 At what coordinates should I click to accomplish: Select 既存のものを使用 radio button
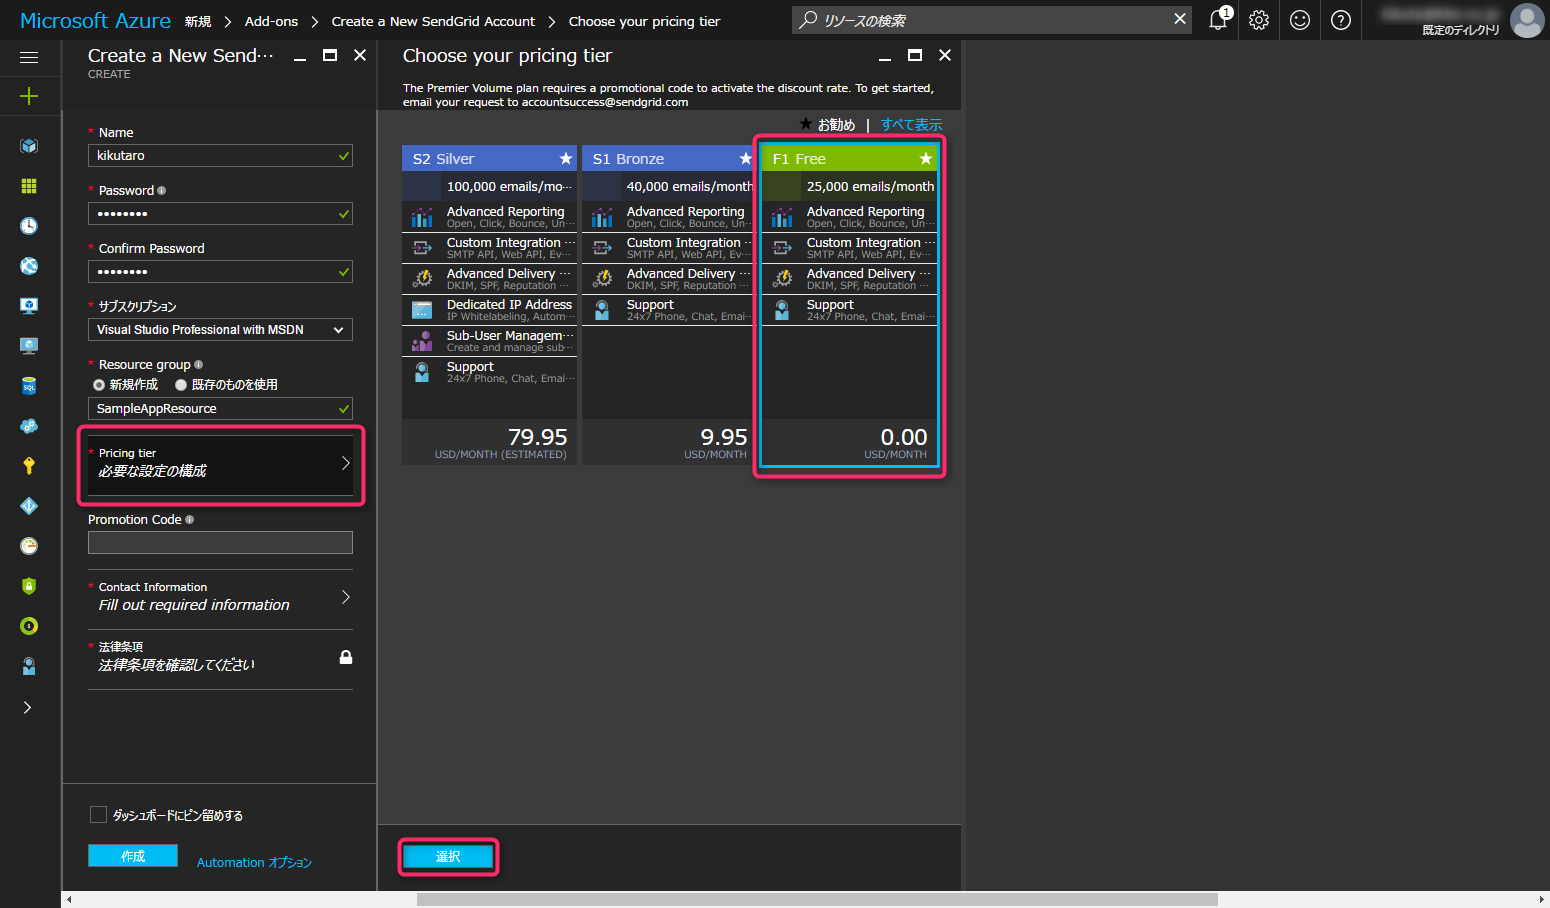pos(181,384)
